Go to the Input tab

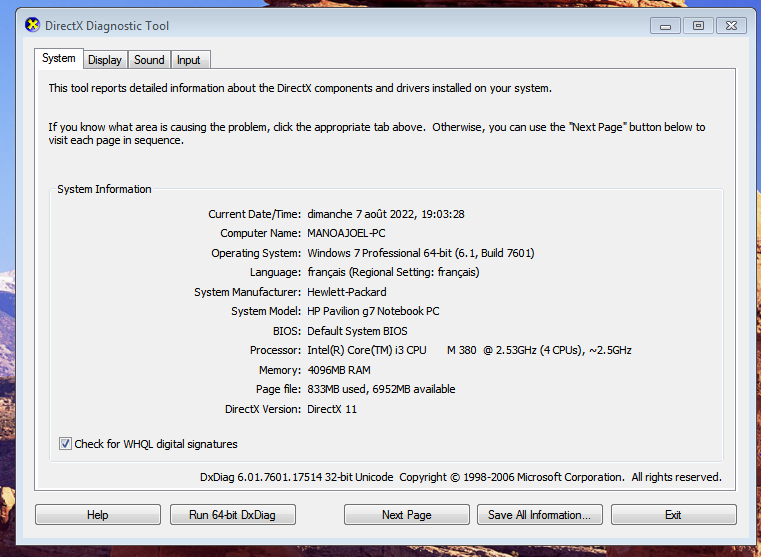click(189, 60)
